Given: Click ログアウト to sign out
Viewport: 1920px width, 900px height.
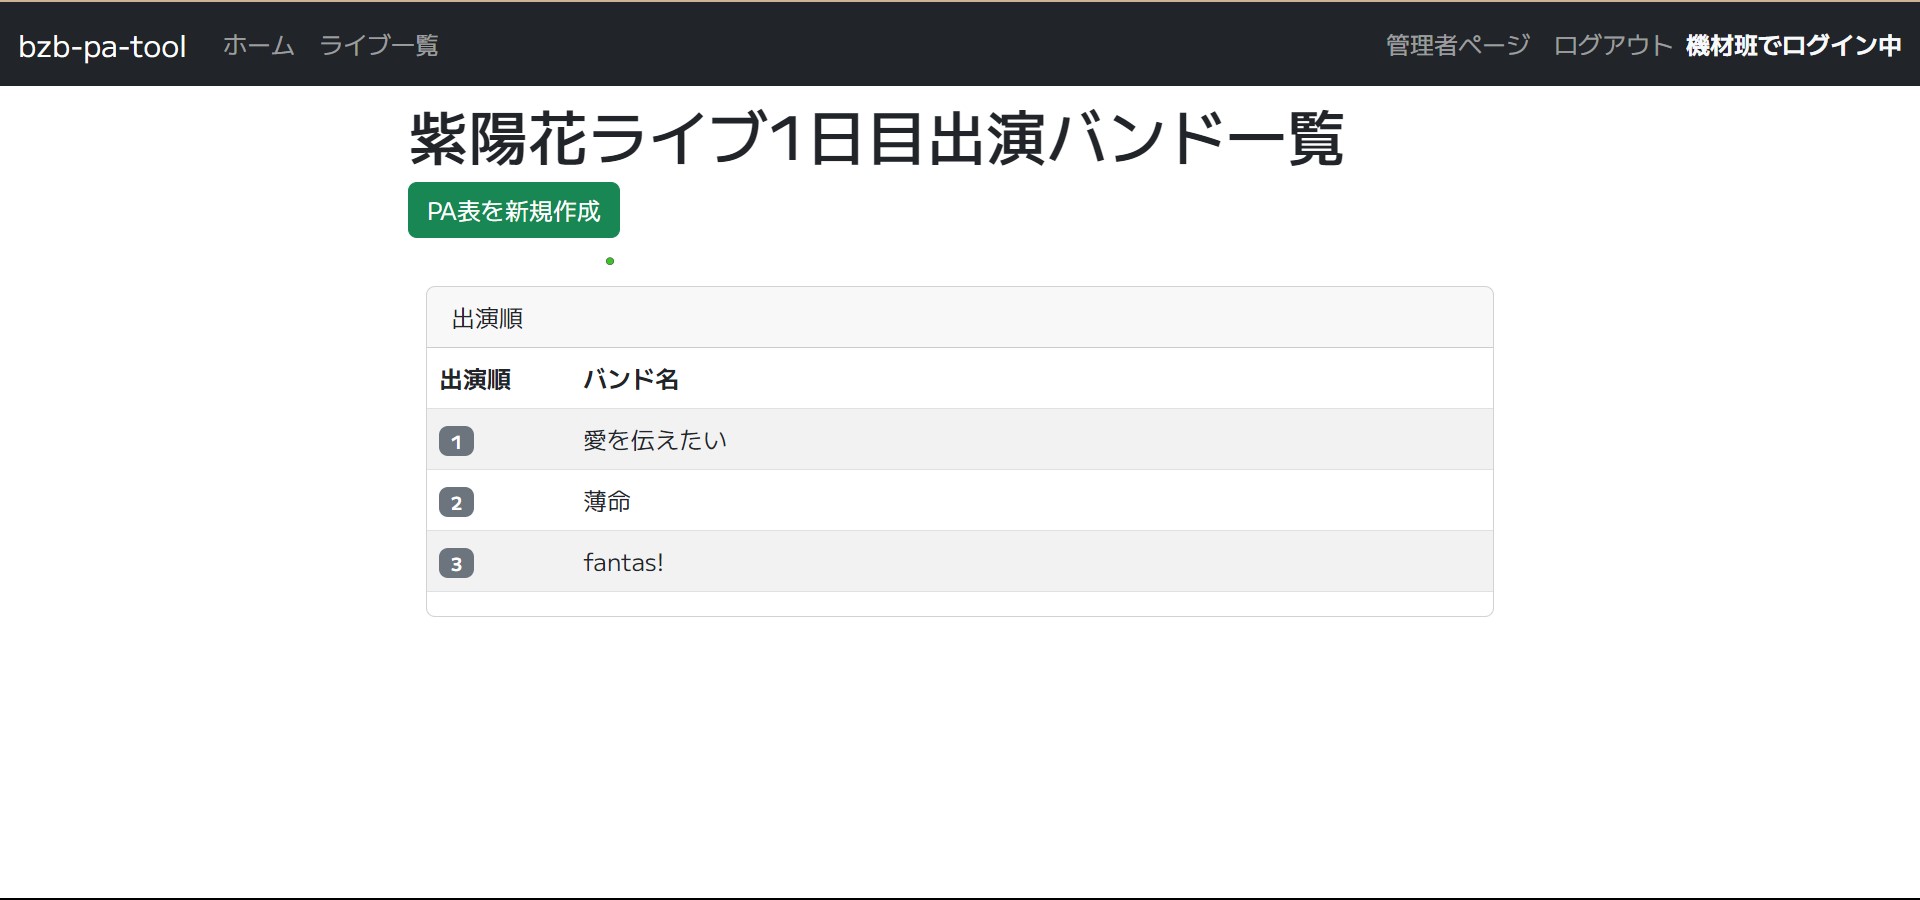Looking at the screenshot, I should tap(1611, 45).
